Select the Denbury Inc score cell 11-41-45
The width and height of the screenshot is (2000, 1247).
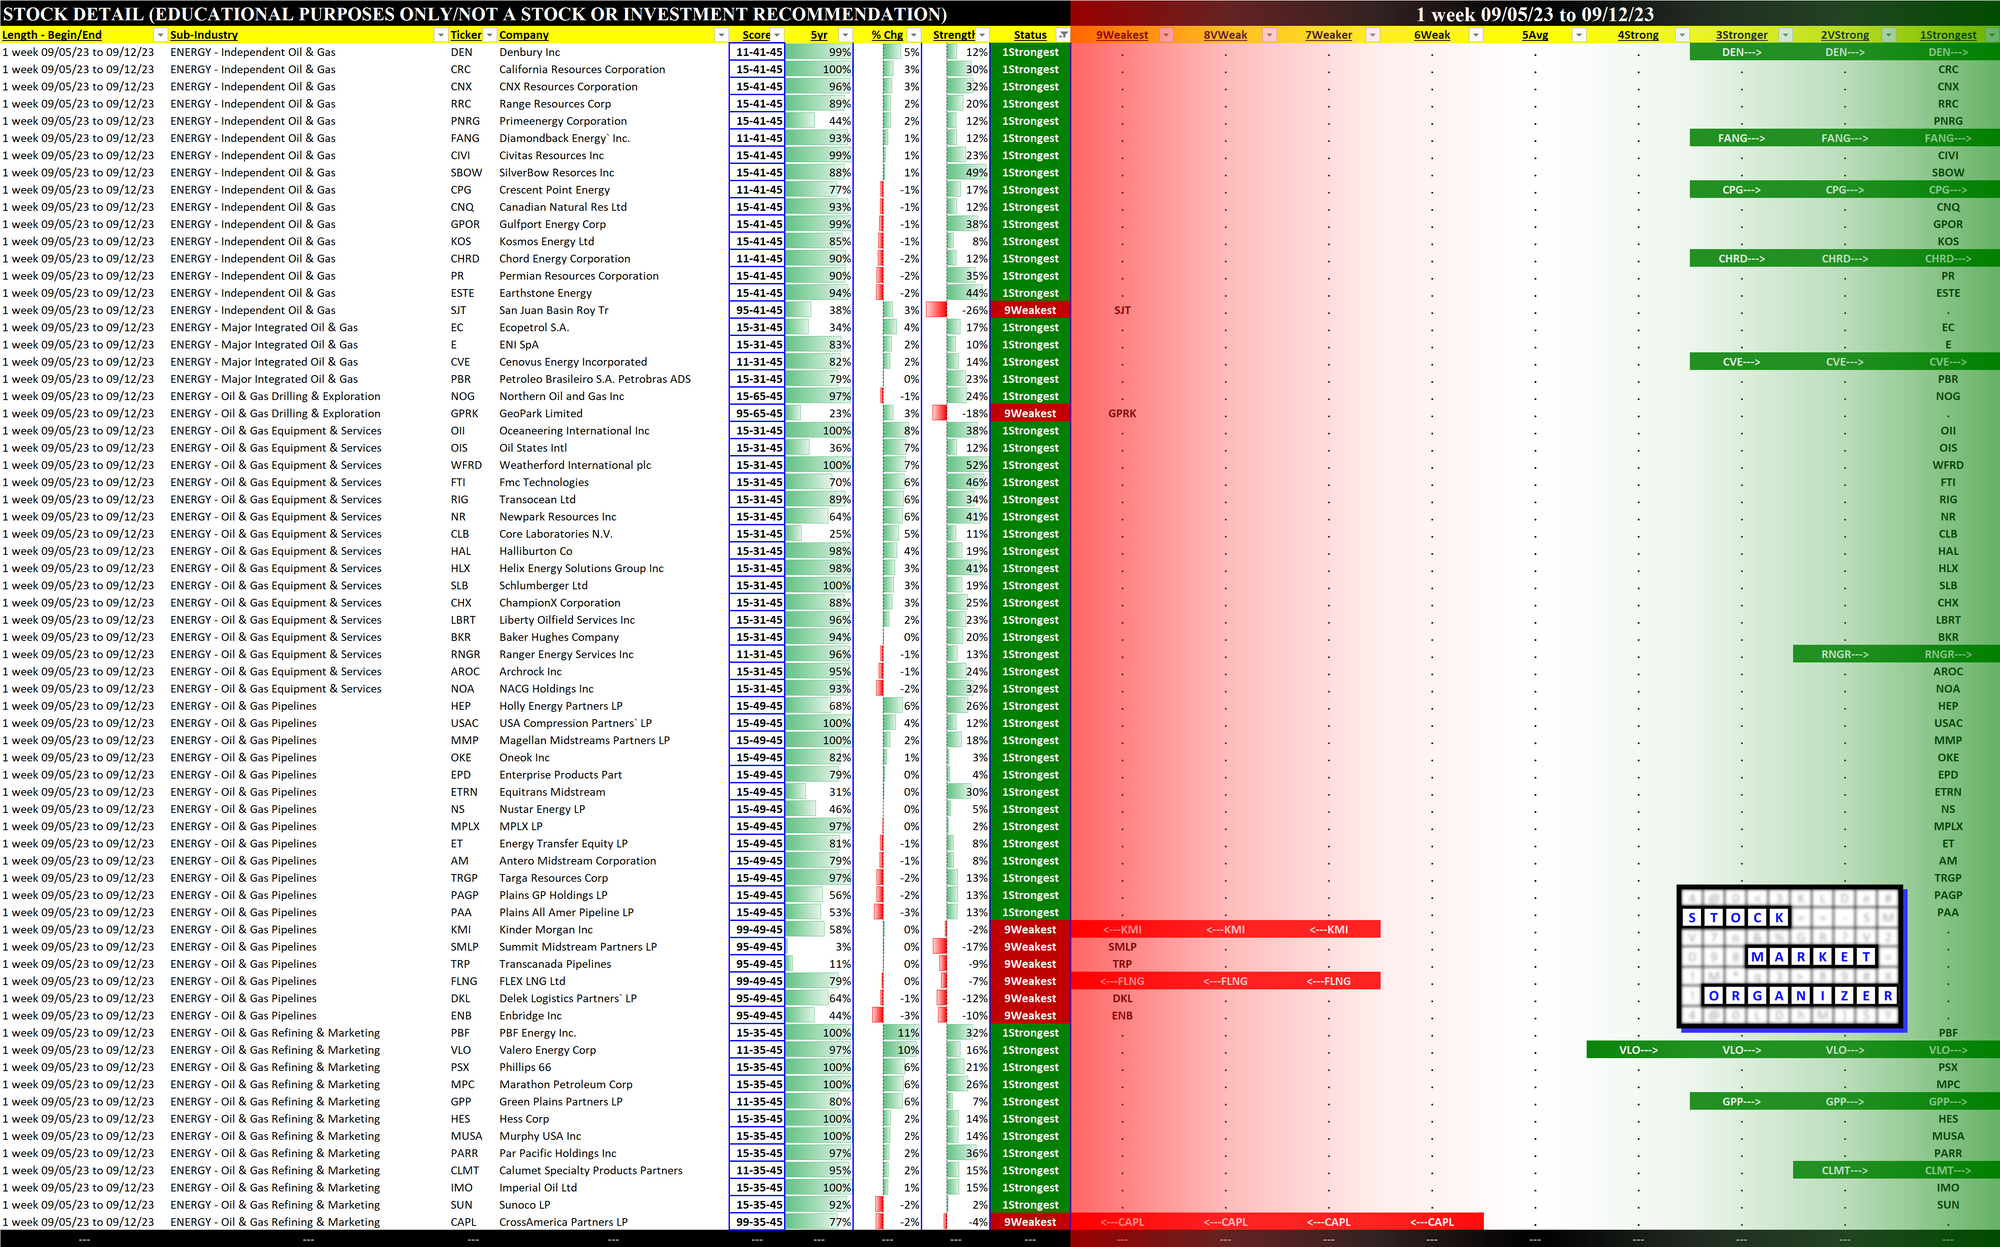[x=758, y=52]
